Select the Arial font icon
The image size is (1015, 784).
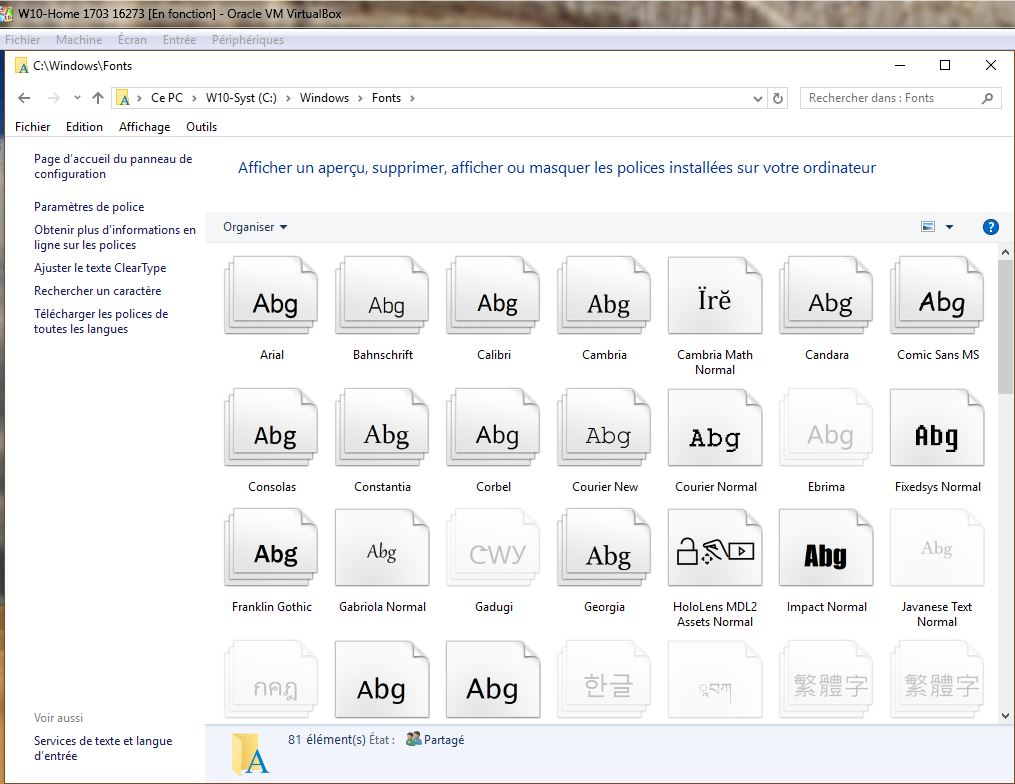coord(271,295)
